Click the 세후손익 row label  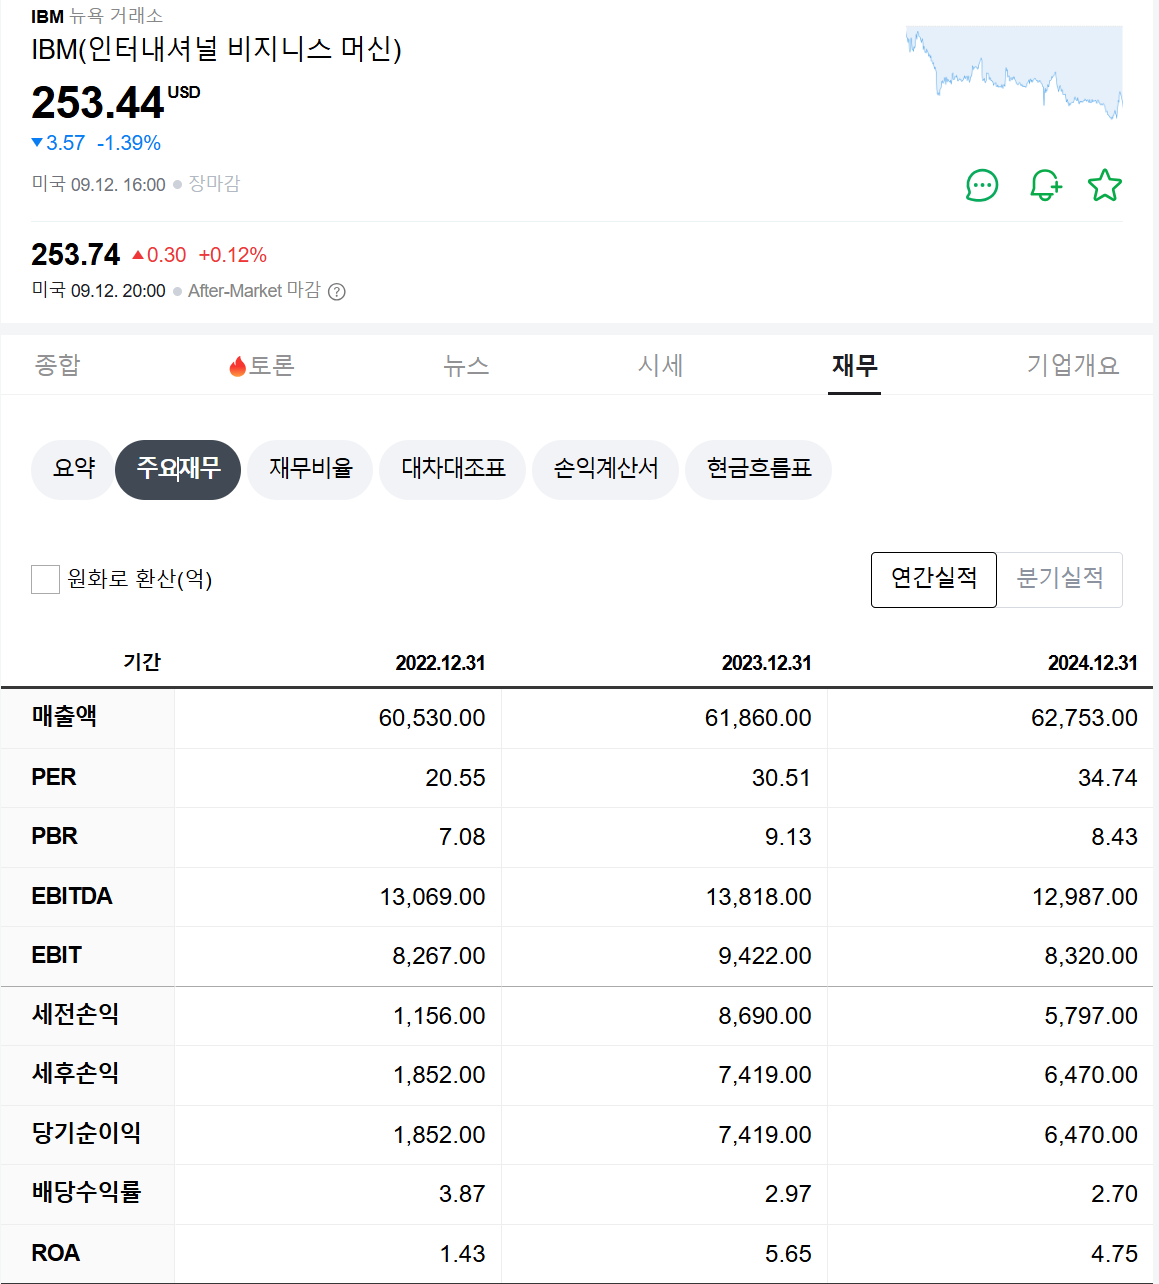76,1074
